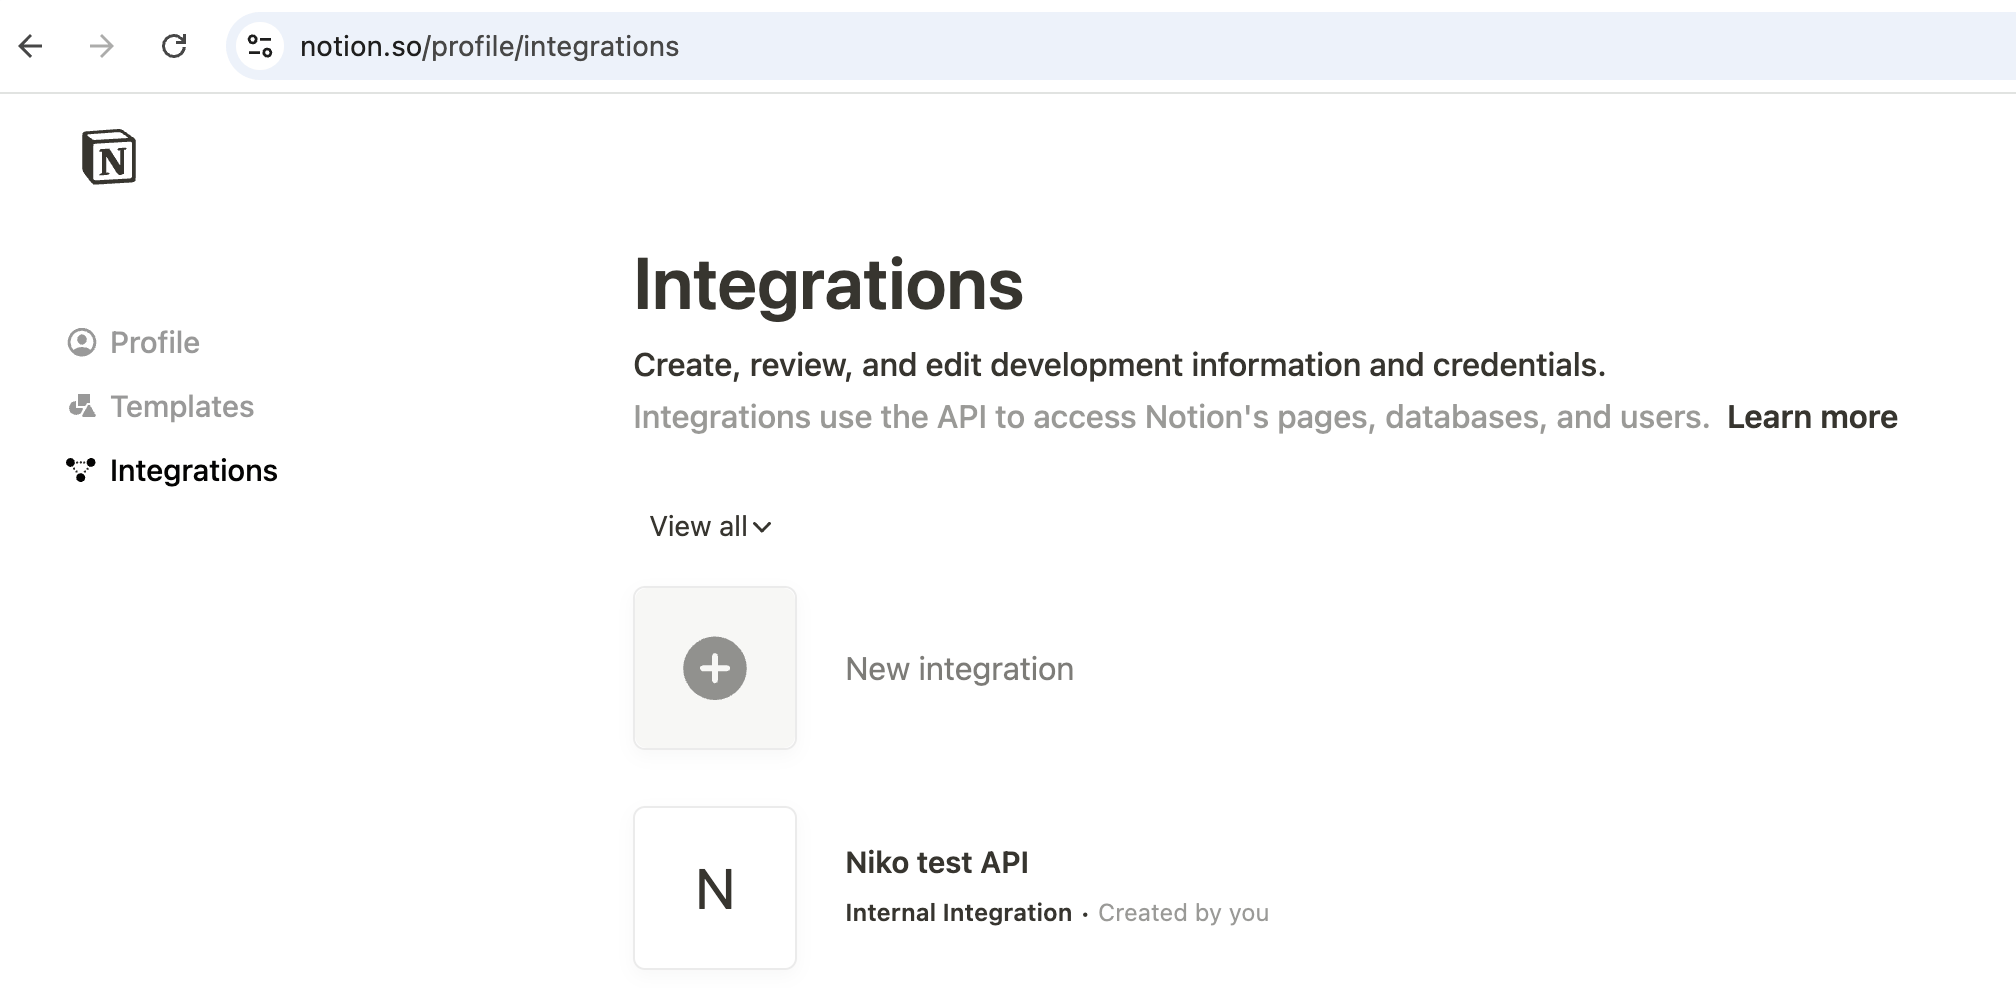Expand the View all dropdown
The height and width of the screenshot is (988, 2016).
pyautogui.click(x=711, y=527)
